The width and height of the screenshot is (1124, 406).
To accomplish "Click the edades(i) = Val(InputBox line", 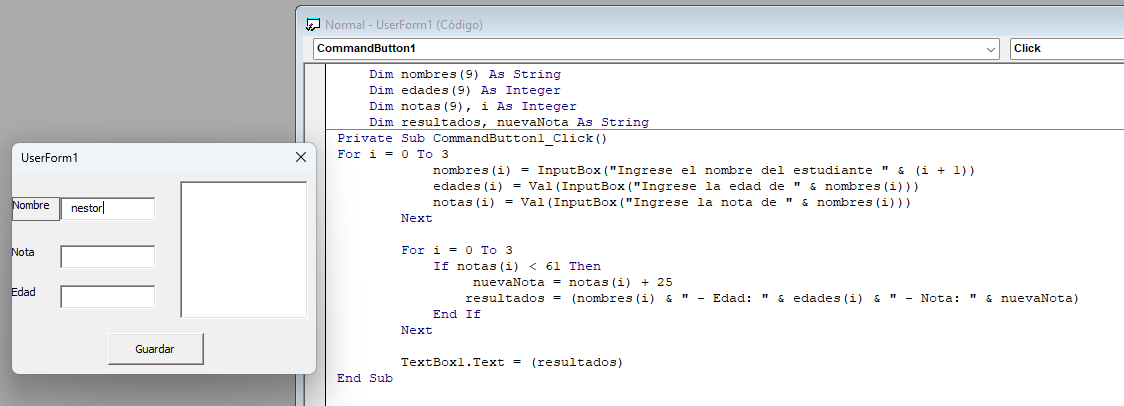I will click(676, 187).
